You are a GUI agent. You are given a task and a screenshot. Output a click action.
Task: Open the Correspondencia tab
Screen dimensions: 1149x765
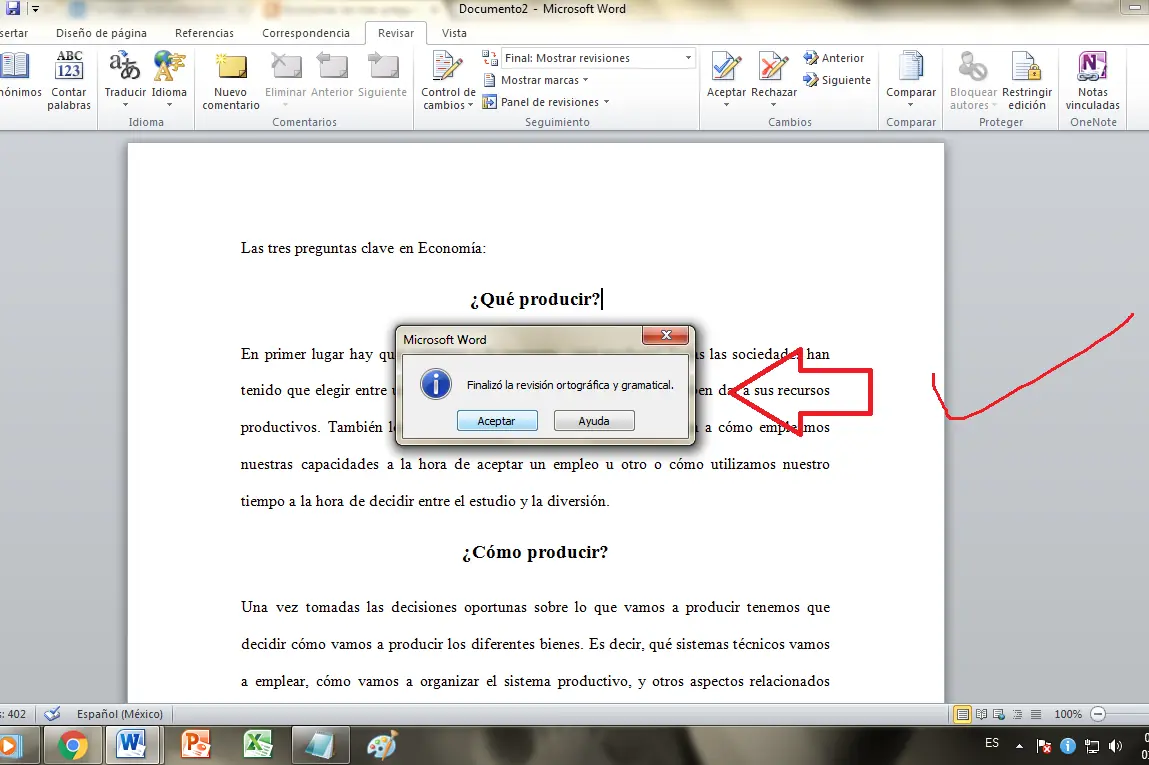click(x=306, y=33)
